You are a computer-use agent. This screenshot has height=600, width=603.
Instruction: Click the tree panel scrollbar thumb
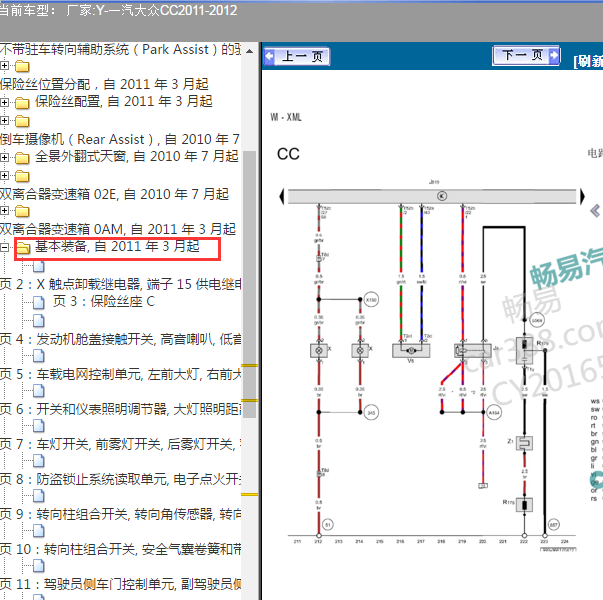(x=250, y=284)
